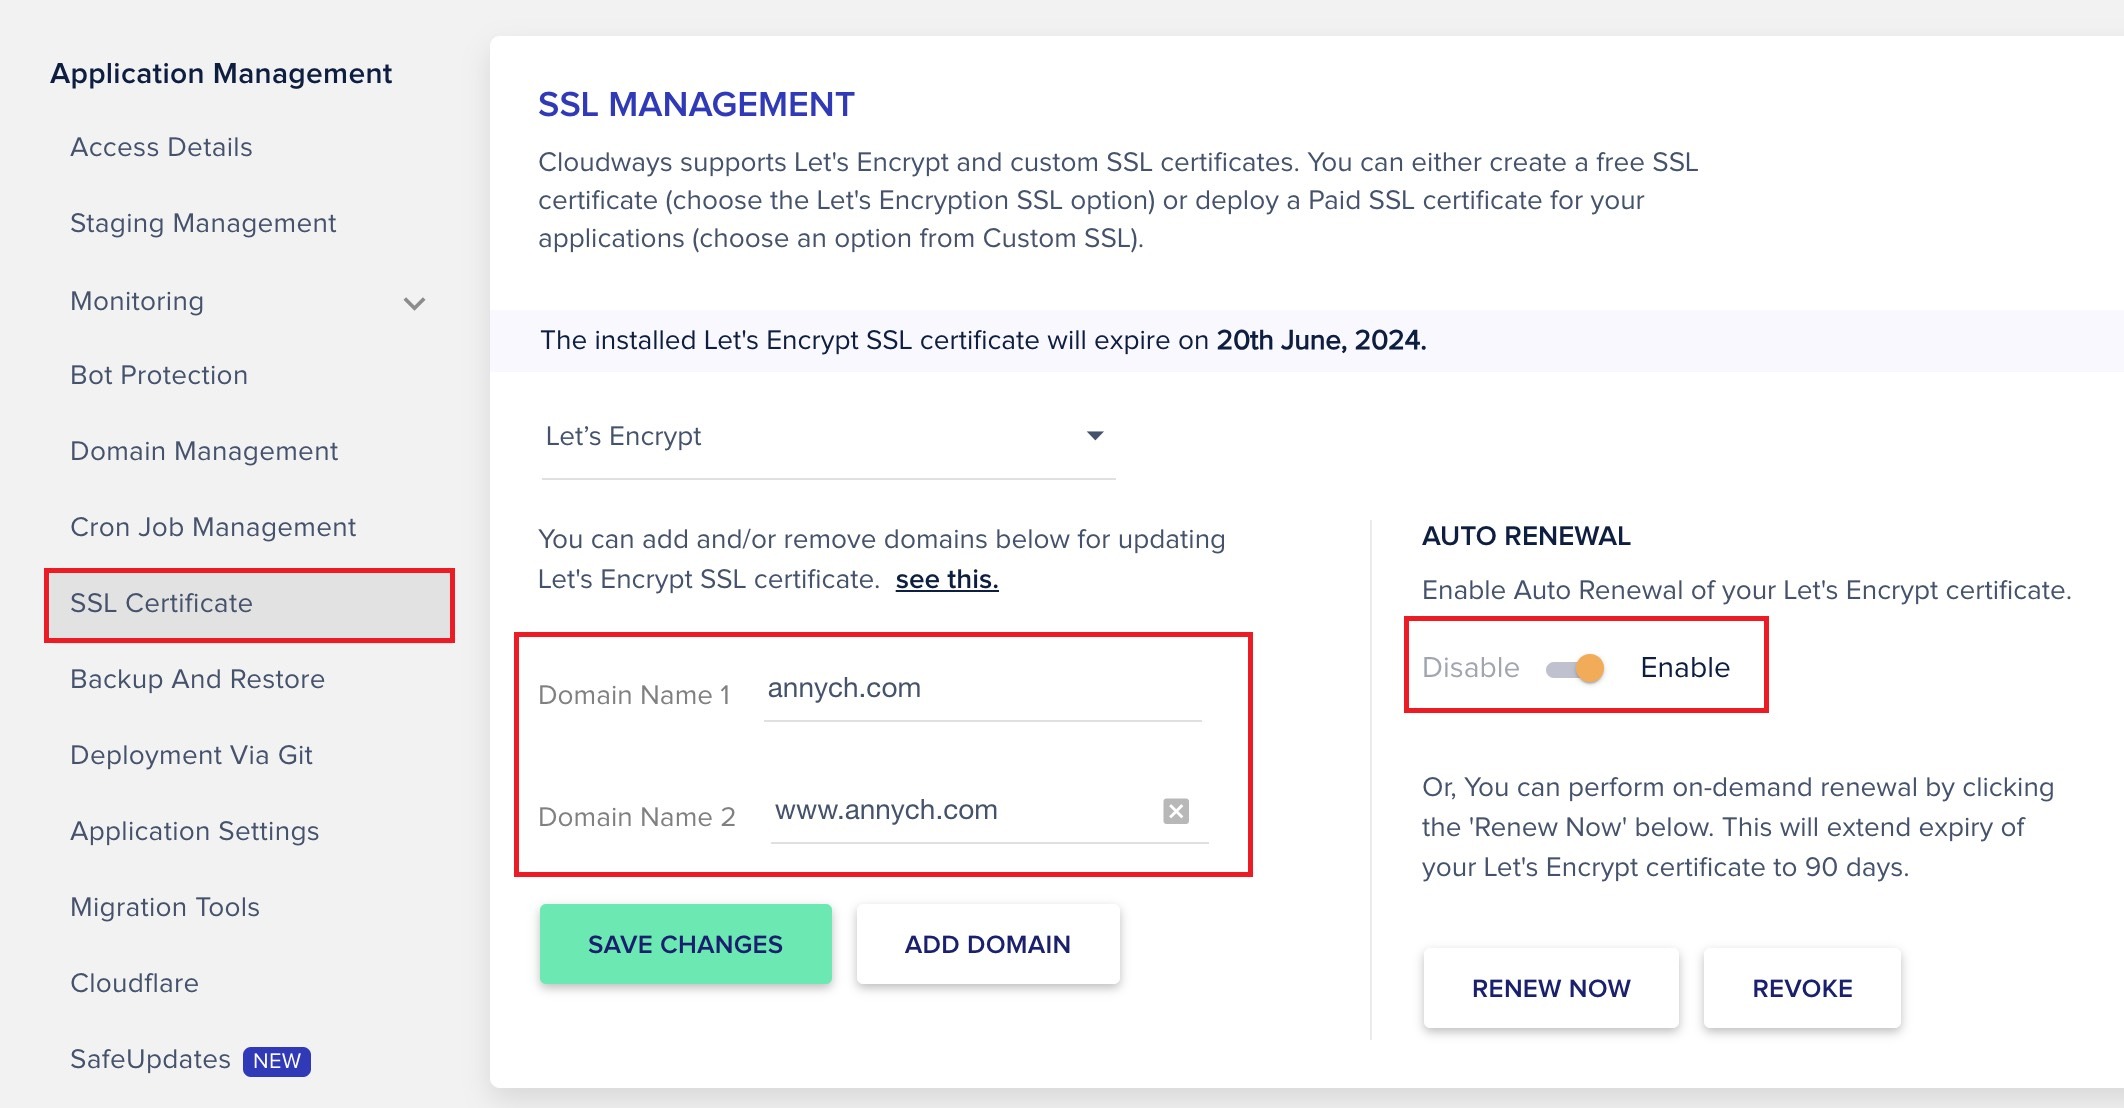Image resolution: width=2124 pixels, height=1108 pixels.
Task: Select the Disable label for auto renewal
Action: 1471,668
